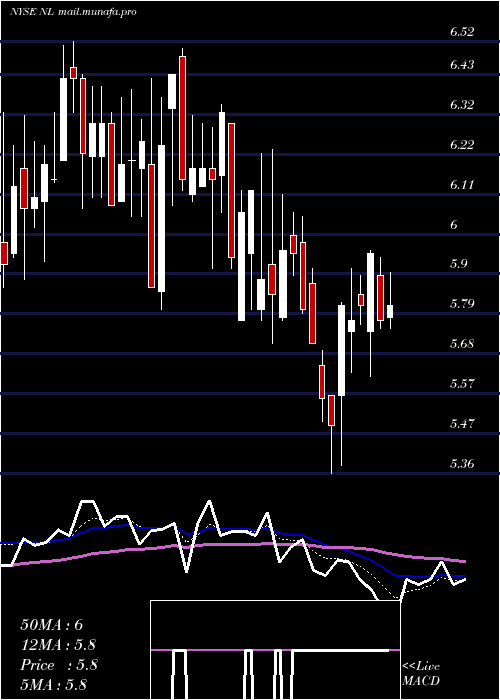Click the NYSE NL mail.munafa.pro title text
Image resolution: width=500 pixels, height=700 pixels.
[x=73, y=12]
